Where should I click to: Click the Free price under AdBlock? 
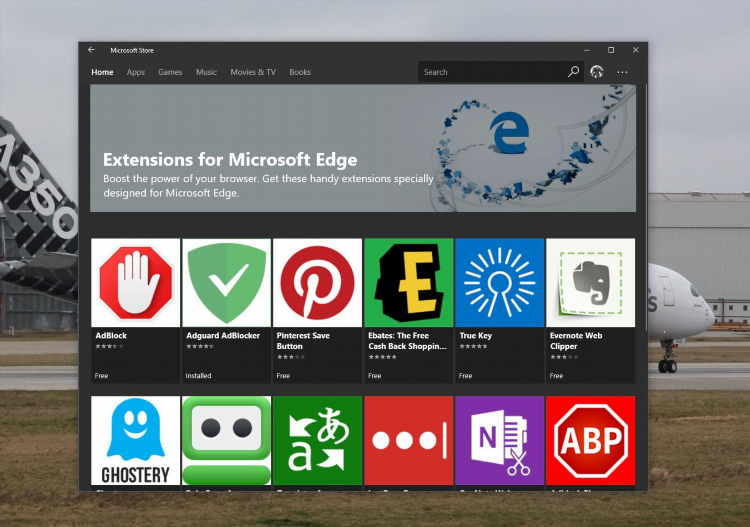click(x=101, y=376)
